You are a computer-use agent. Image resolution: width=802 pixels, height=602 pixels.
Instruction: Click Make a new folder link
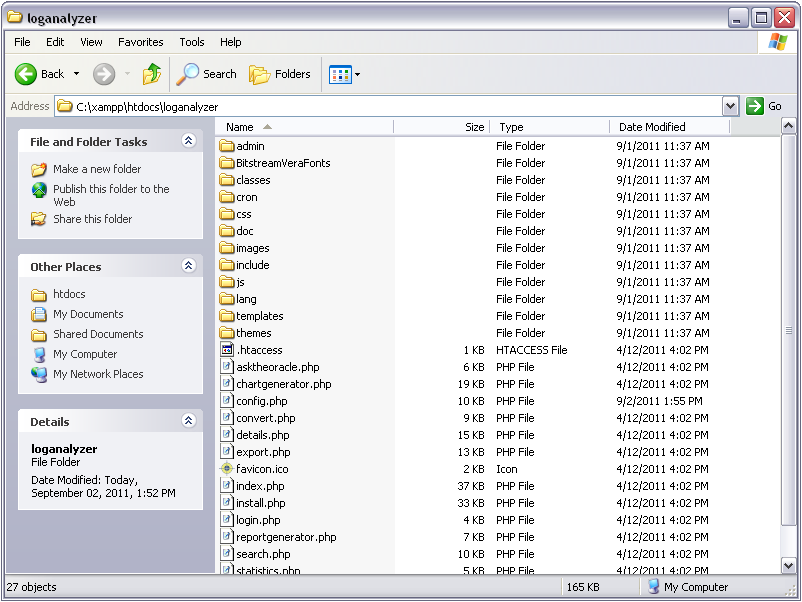tap(97, 169)
